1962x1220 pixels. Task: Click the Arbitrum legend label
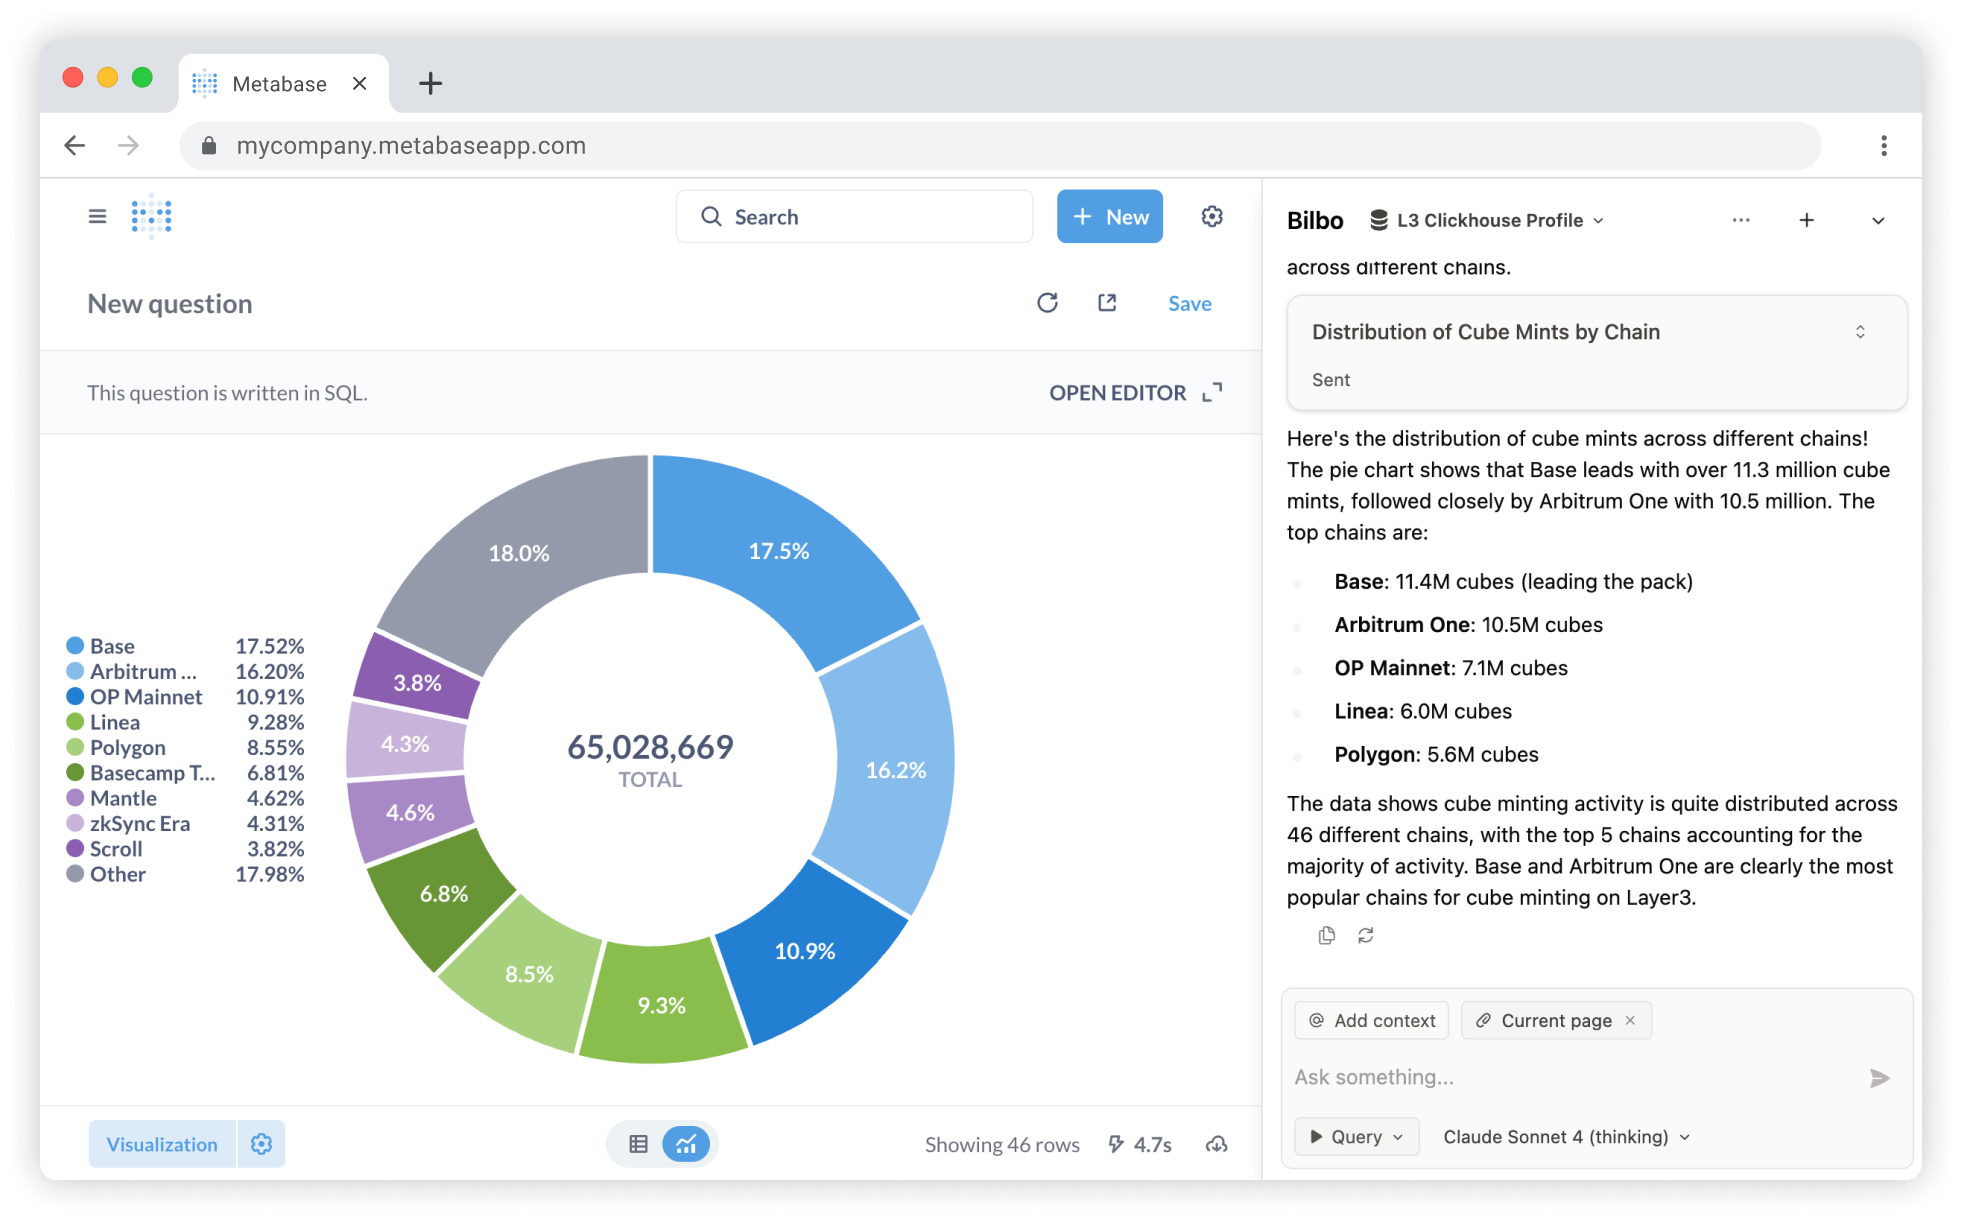[x=143, y=672]
